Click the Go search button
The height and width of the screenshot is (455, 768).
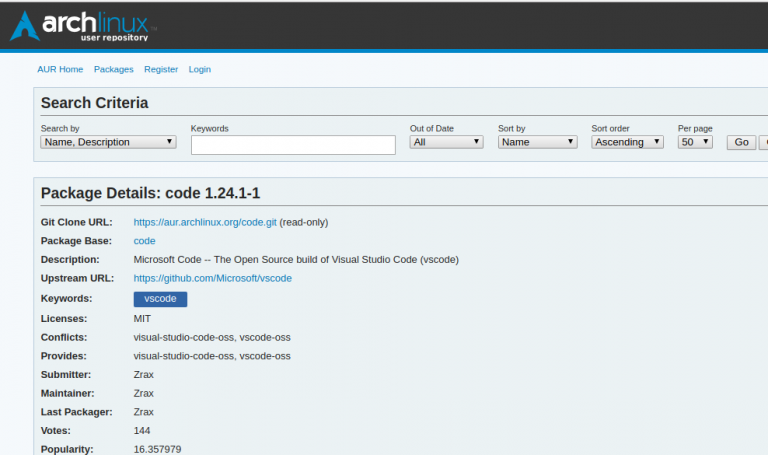pyautogui.click(x=741, y=142)
